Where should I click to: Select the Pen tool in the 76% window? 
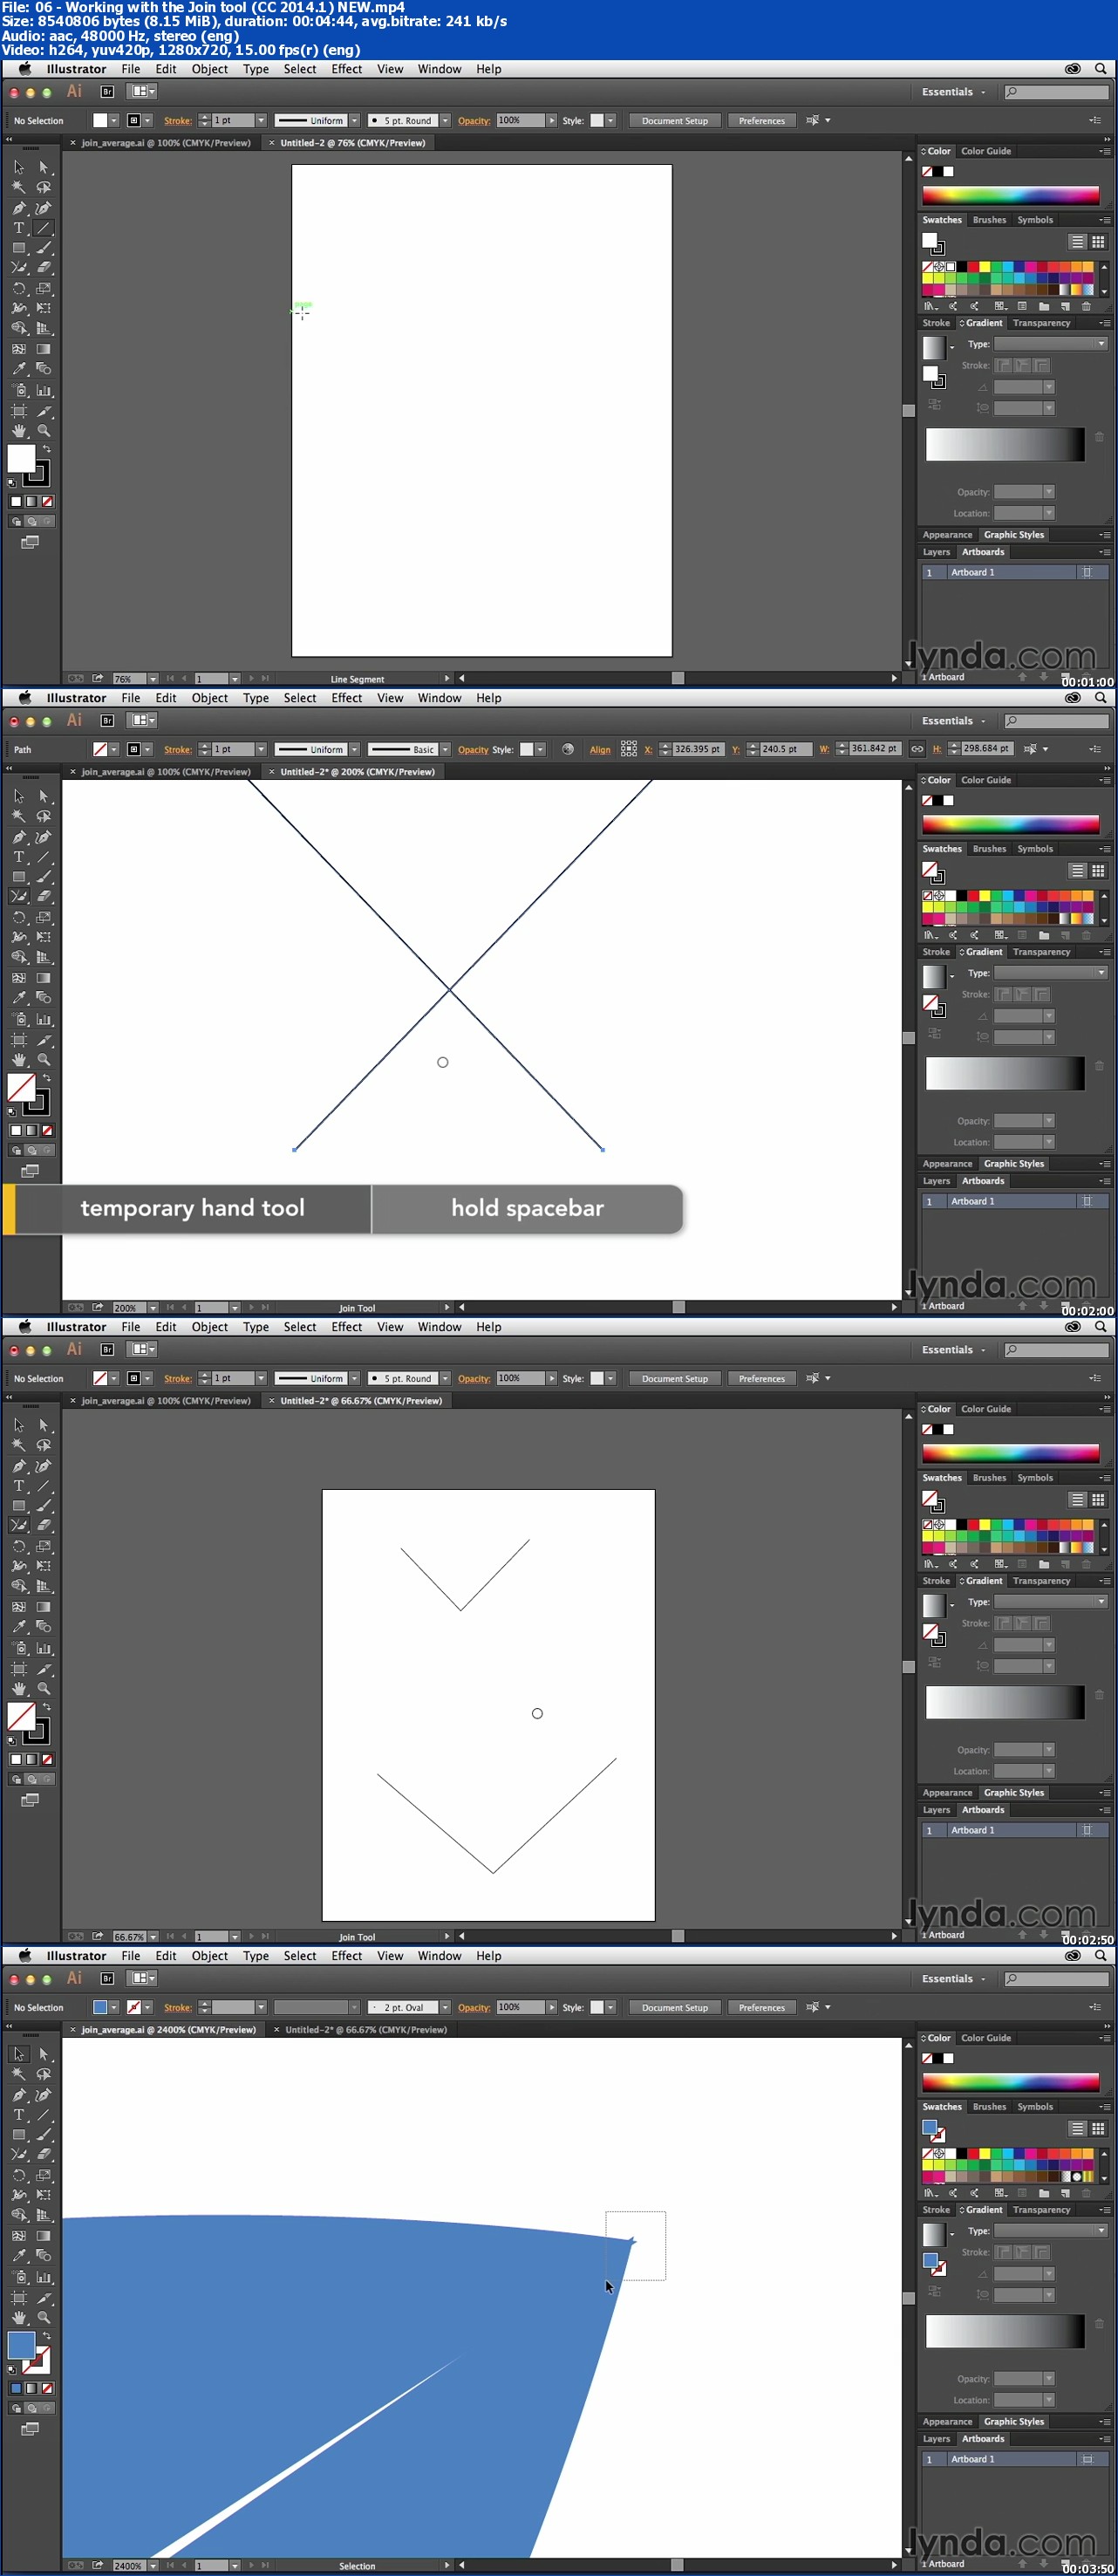19,208
